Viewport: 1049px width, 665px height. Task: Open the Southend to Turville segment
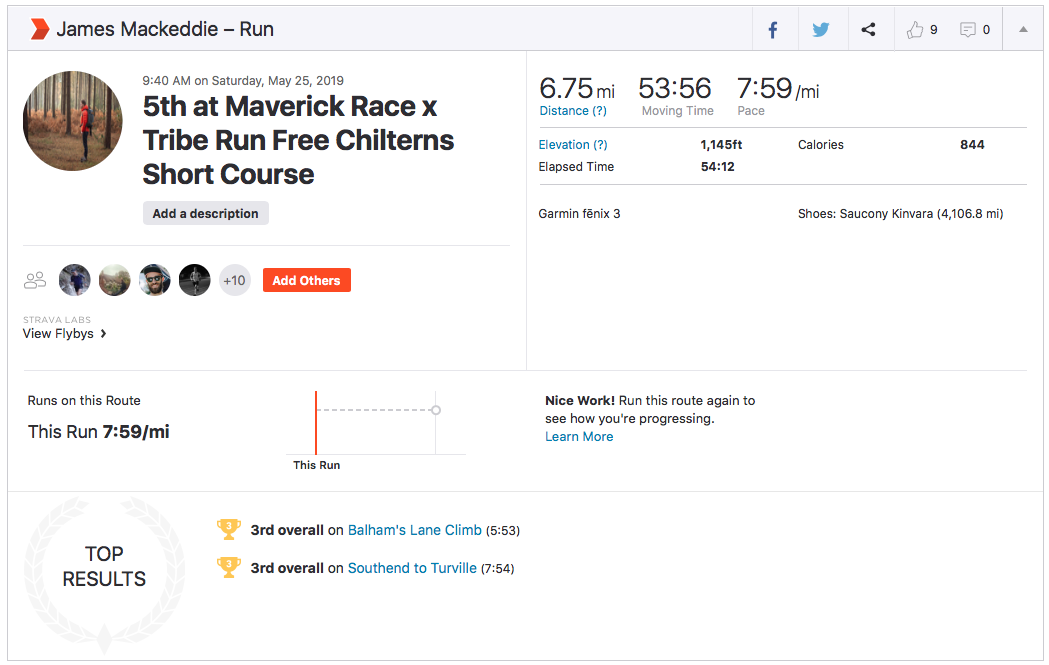click(412, 568)
